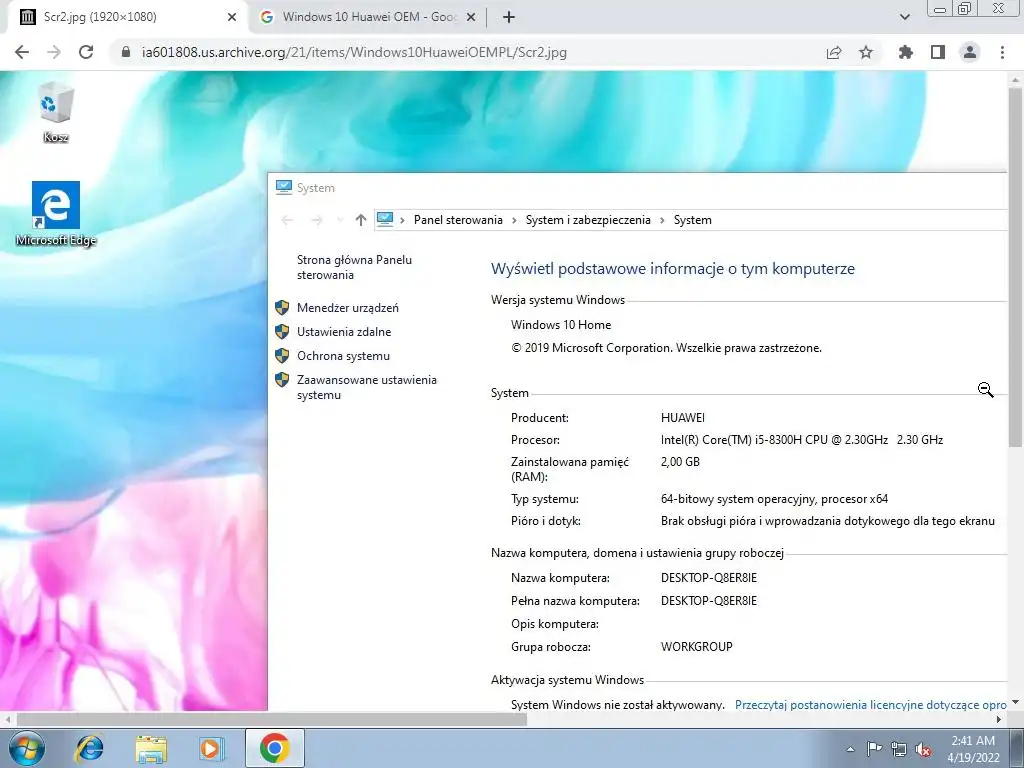This screenshot has width=1024, height=768.
Task: Close the Scr2.jpg tab
Action: 232,18
